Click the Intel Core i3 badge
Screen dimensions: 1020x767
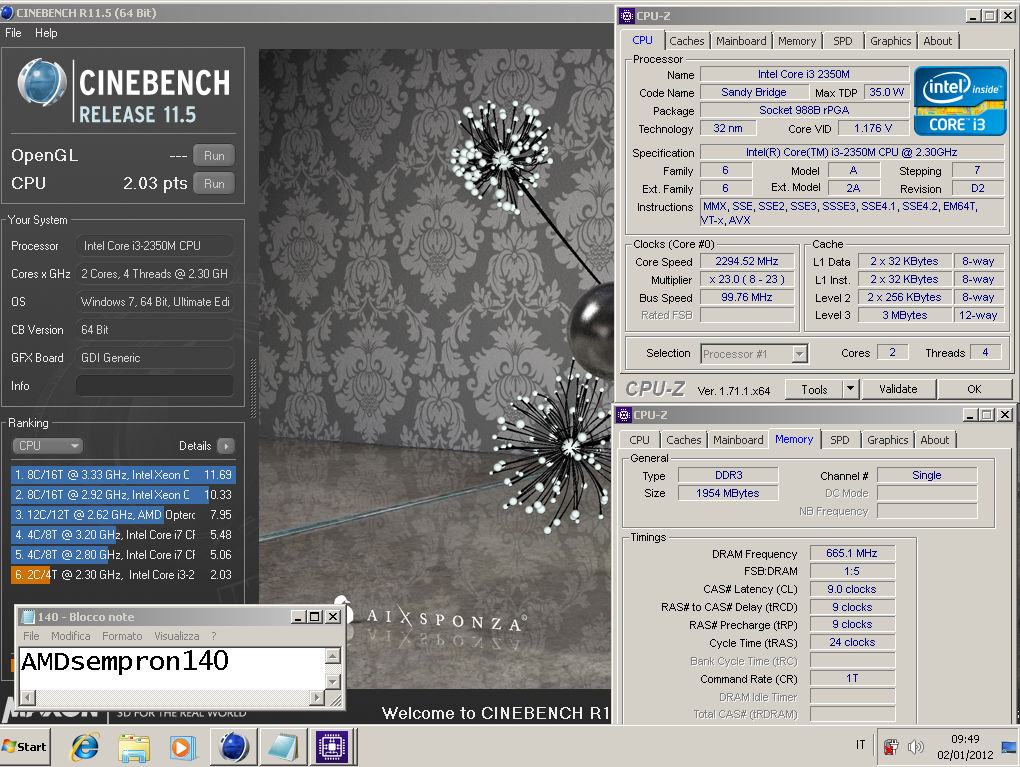click(x=960, y=101)
